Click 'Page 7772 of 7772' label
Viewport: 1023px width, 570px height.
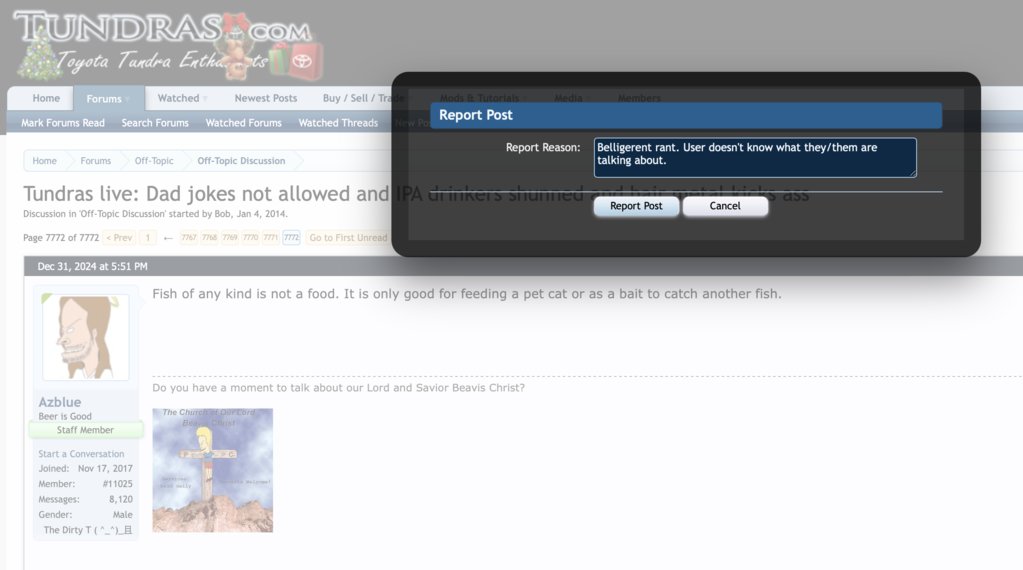(61, 238)
